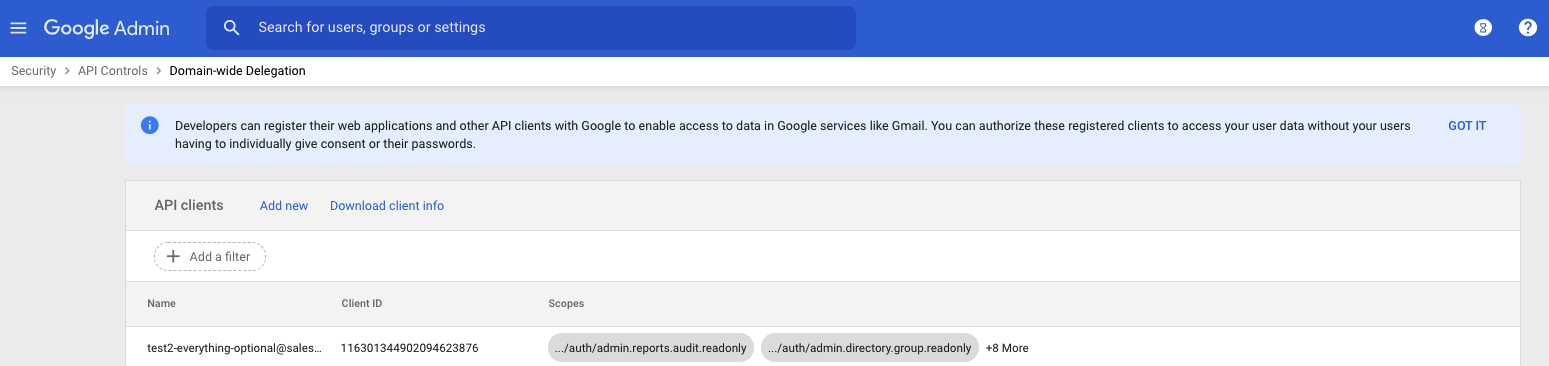Click the blue info icon in banner

click(150, 126)
